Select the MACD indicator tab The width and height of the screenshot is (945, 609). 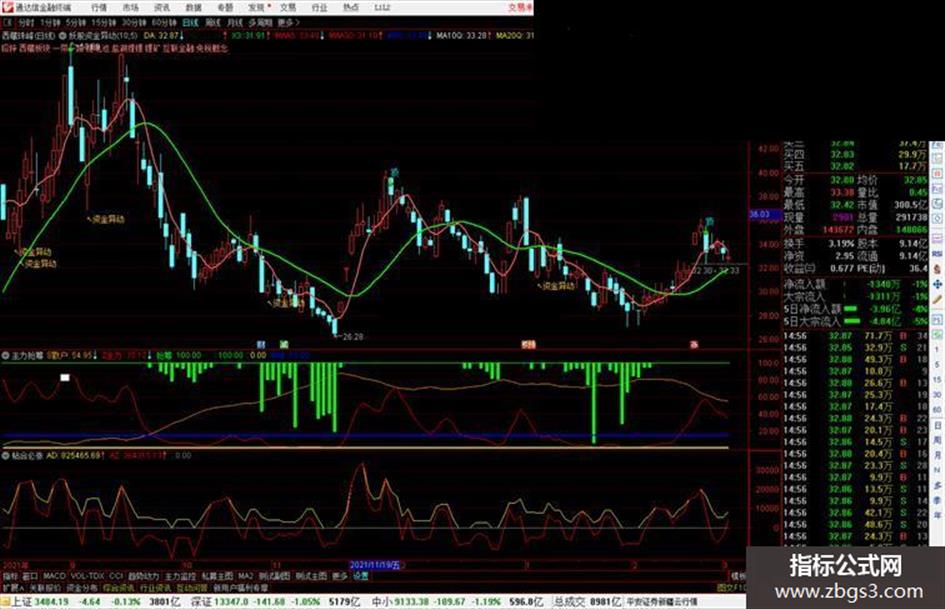tap(54, 576)
